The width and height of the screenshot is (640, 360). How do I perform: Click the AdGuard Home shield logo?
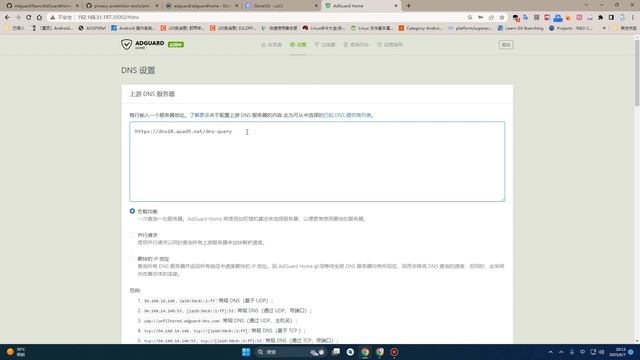[127, 44]
